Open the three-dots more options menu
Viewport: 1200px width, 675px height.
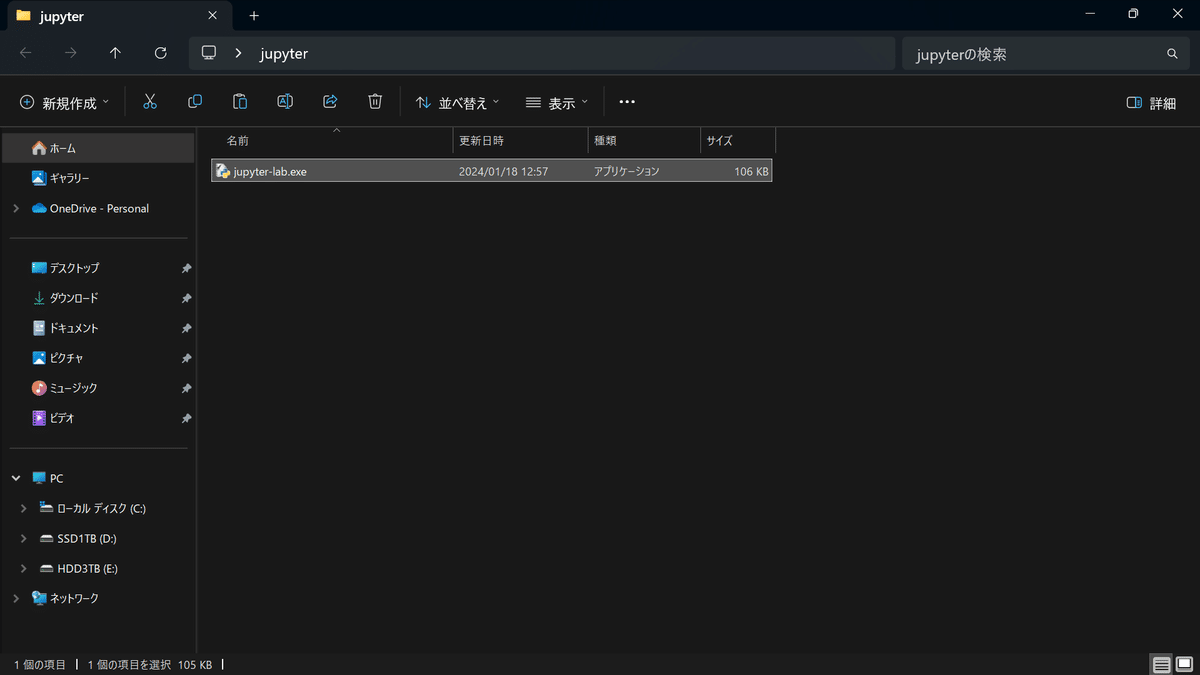tap(627, 102)
